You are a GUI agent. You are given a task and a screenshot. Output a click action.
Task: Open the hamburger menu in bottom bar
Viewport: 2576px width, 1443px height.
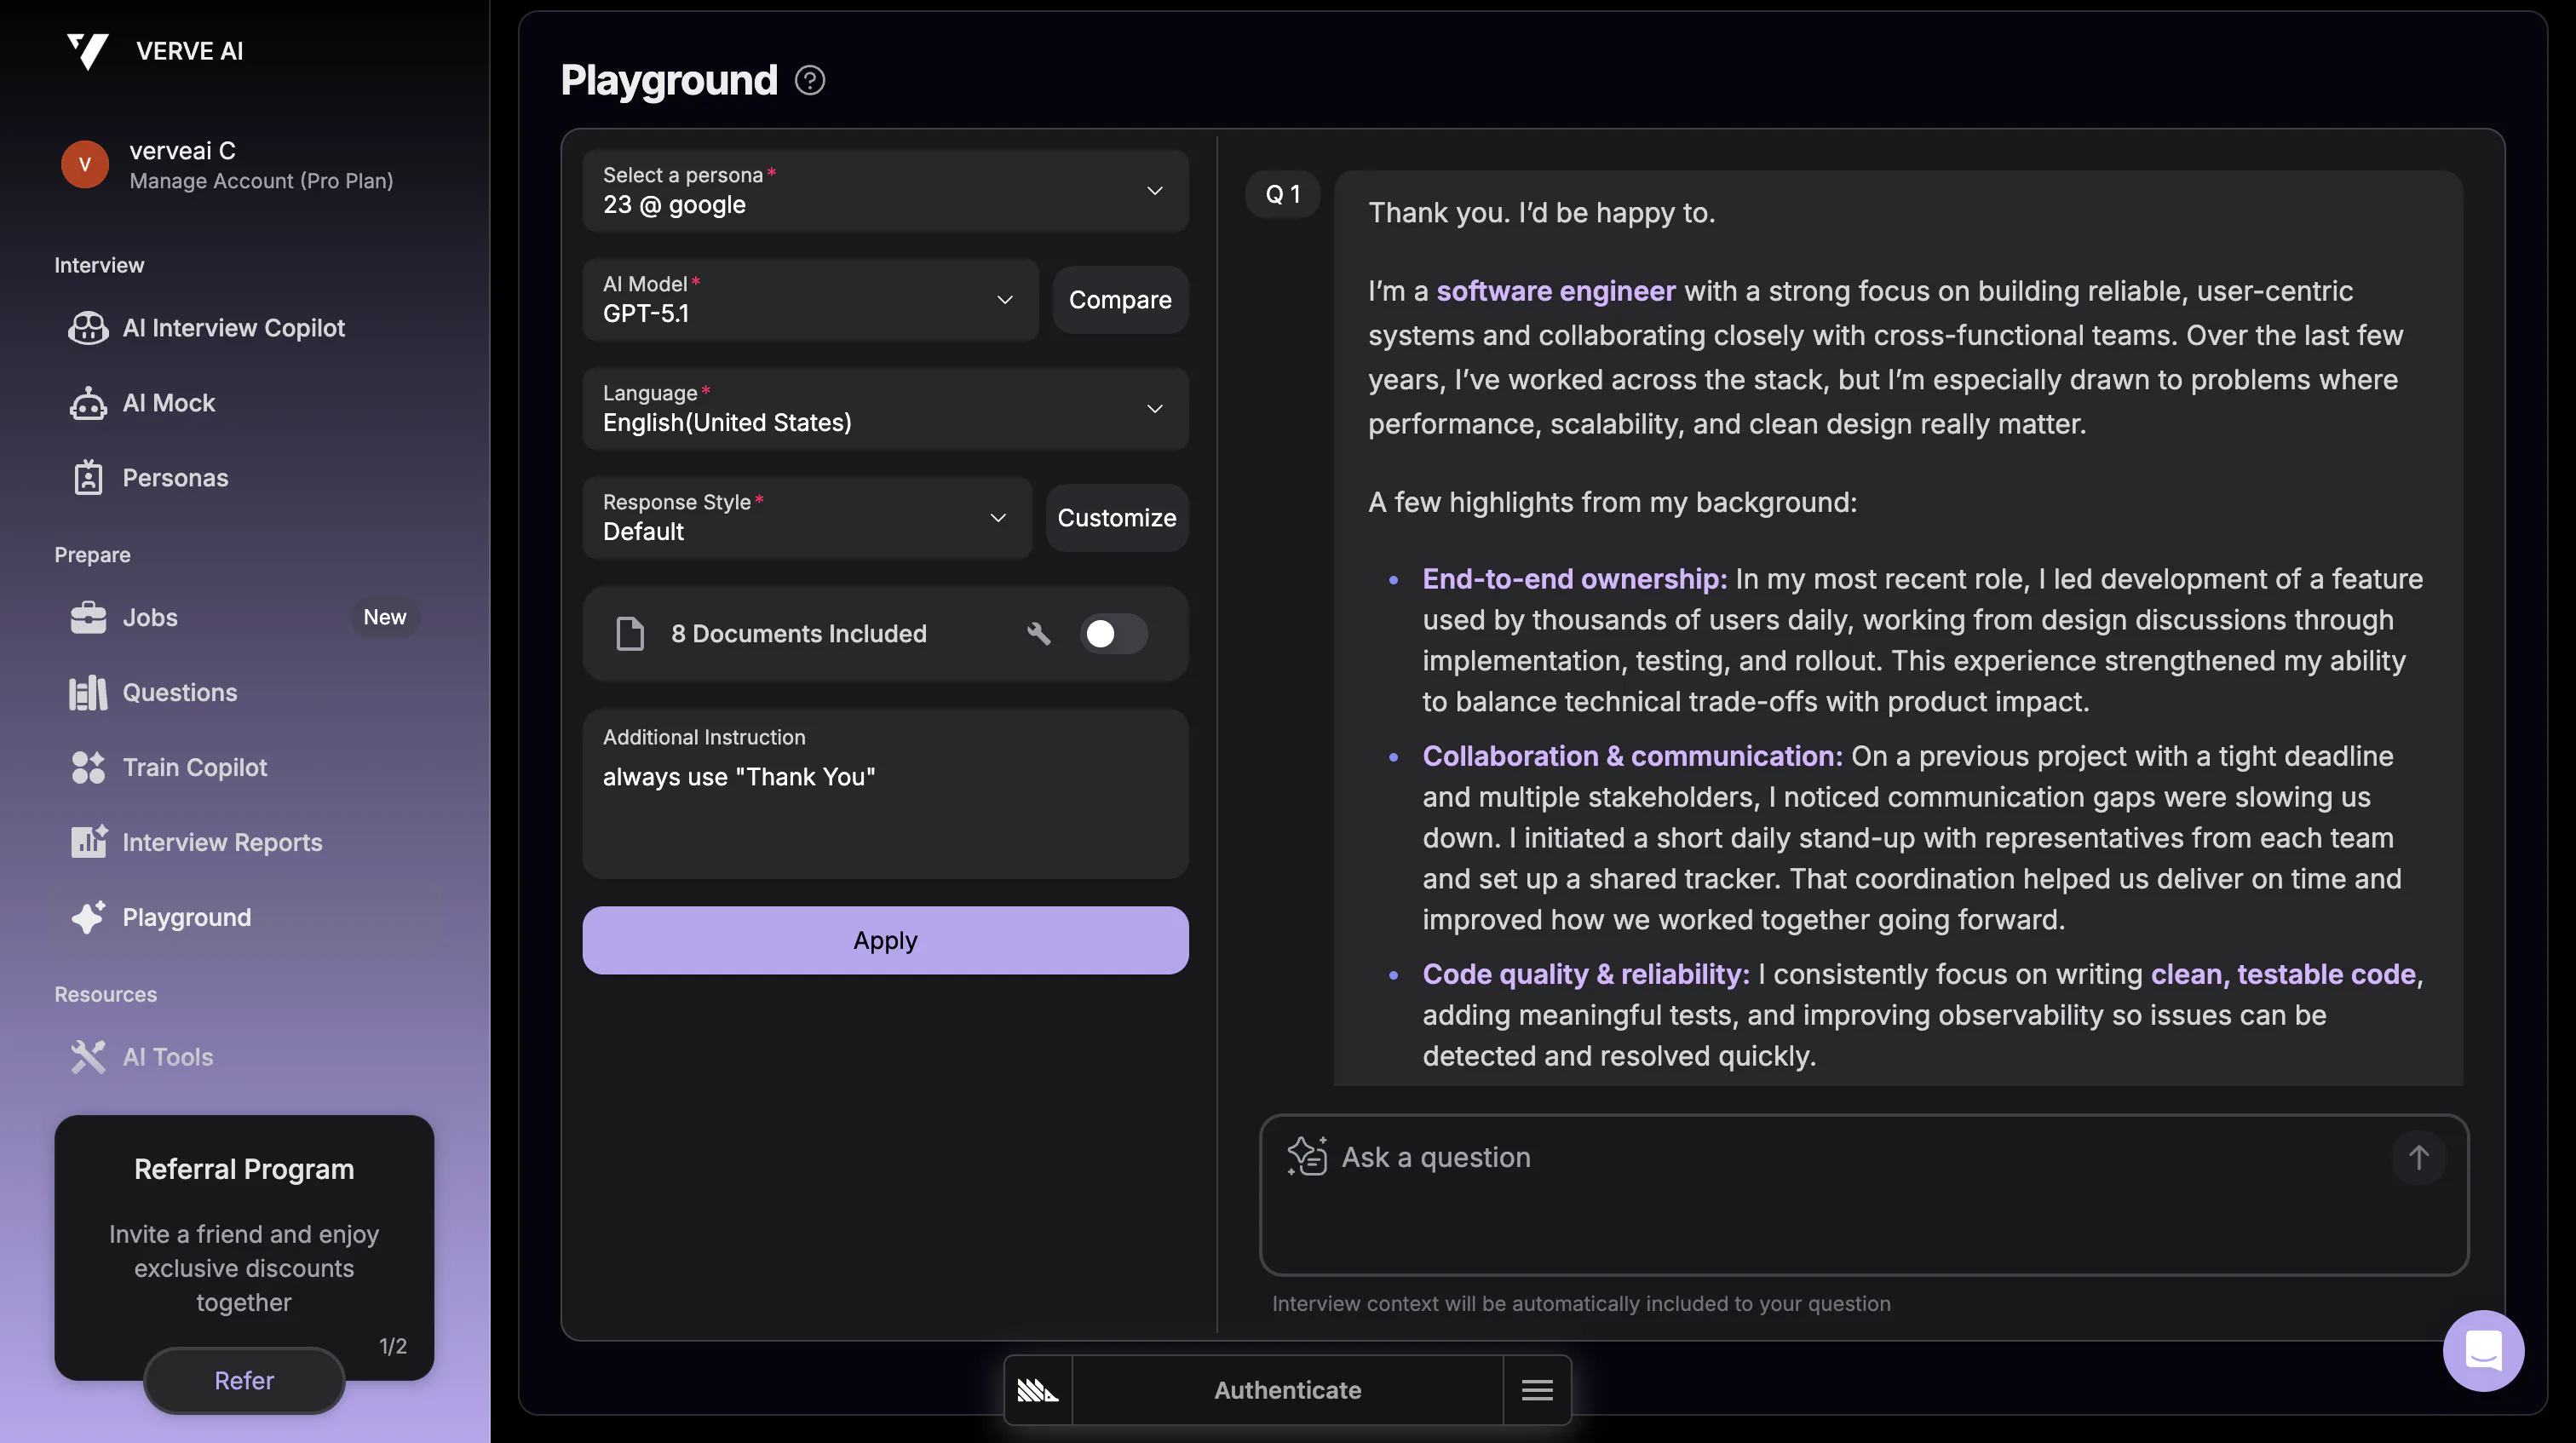[1537, 1390]
